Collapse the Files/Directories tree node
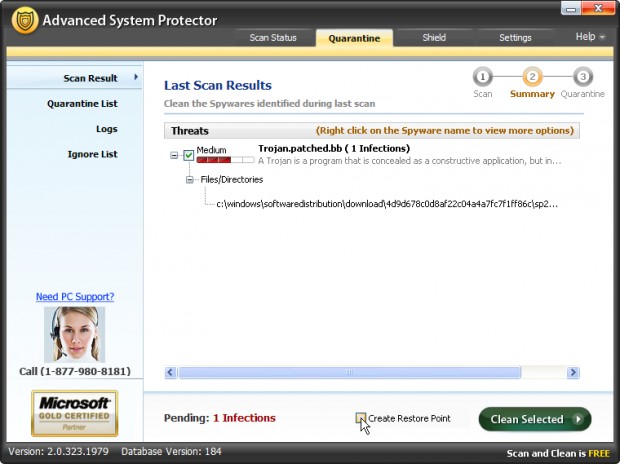The width and height of the screenshot is (620, 464). pyautogui.click(x=190, y=180)
